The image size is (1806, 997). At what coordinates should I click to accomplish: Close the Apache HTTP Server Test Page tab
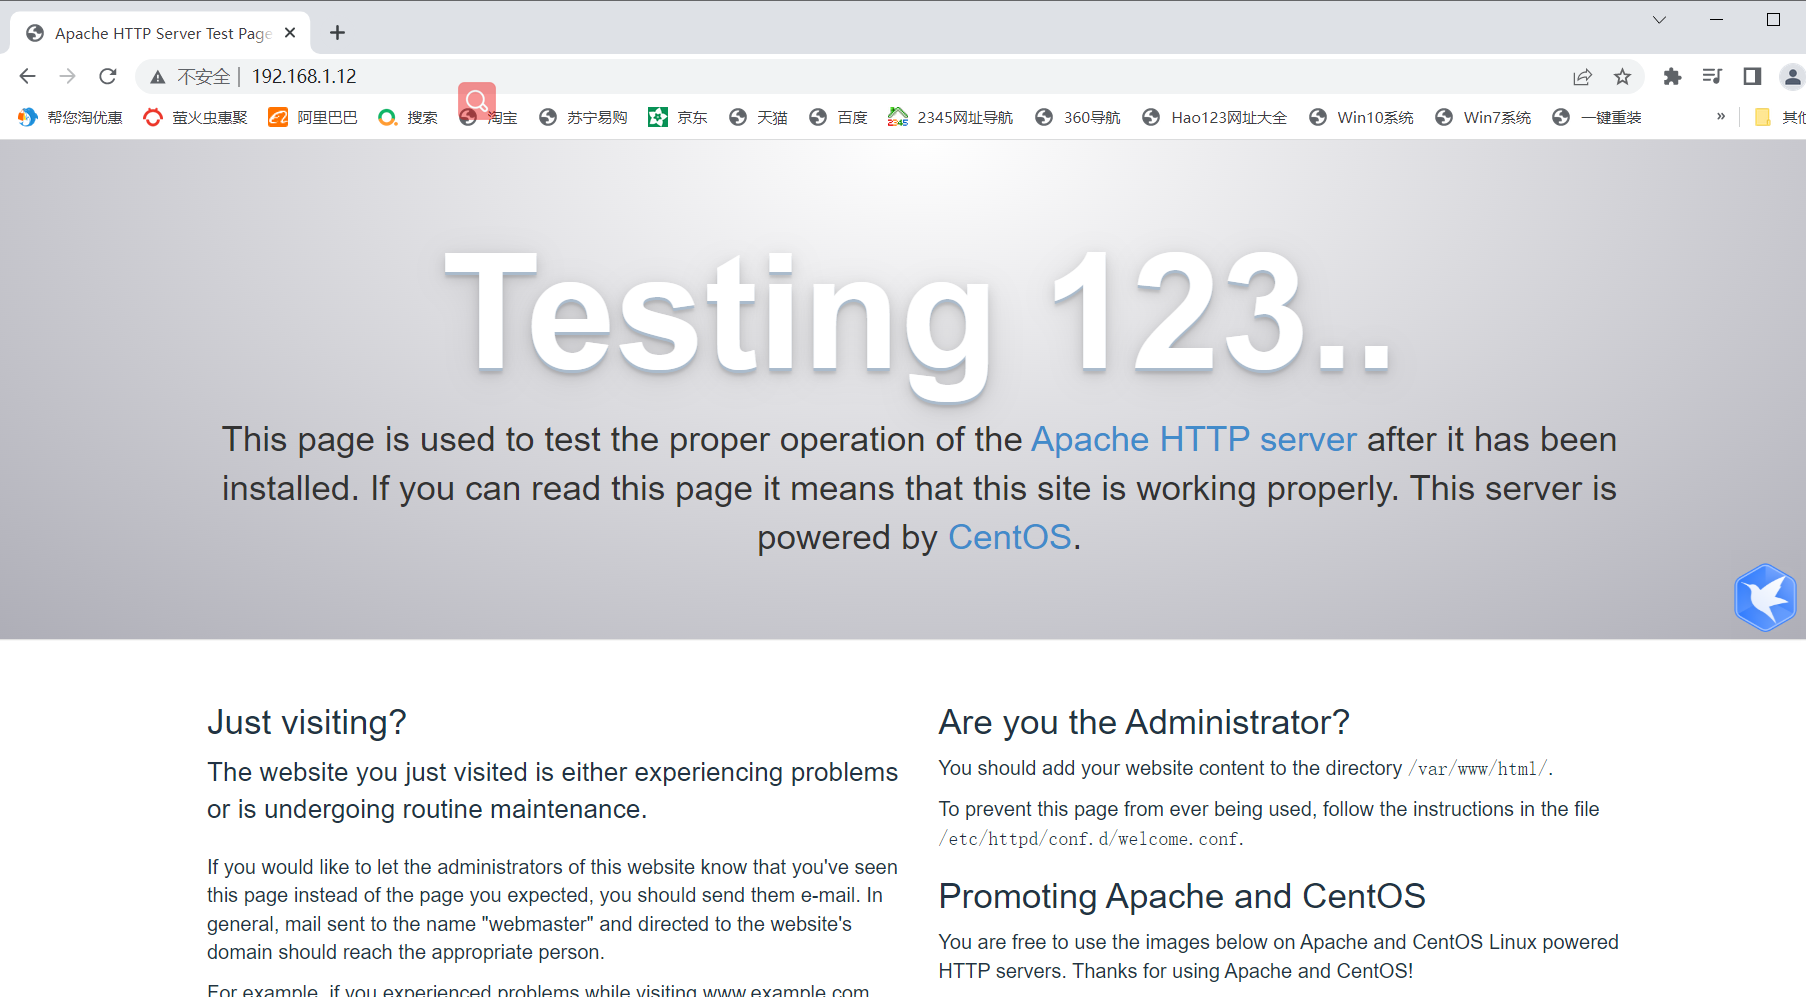pyautogui.click(x=290, y=33)
